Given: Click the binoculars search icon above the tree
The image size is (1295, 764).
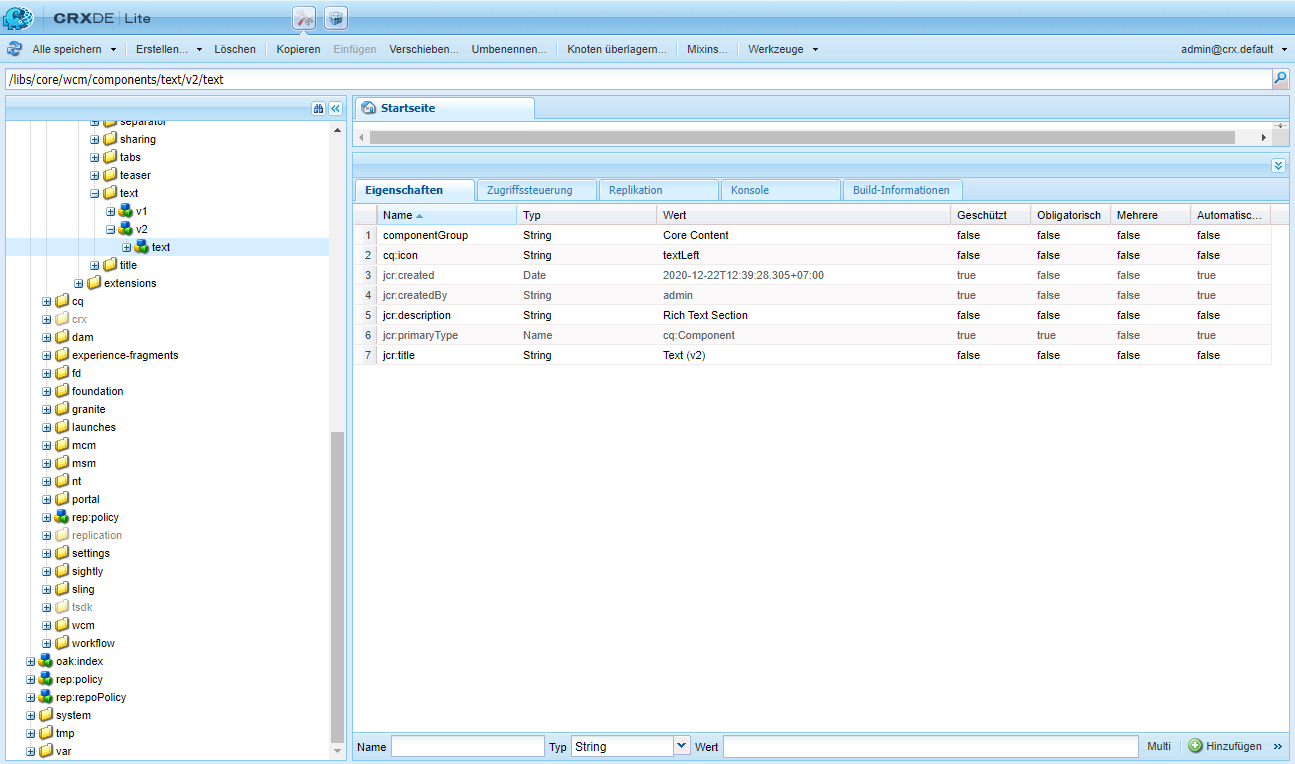Looking at the screenshot, I should pyautogui.click(x=319, y=108).
